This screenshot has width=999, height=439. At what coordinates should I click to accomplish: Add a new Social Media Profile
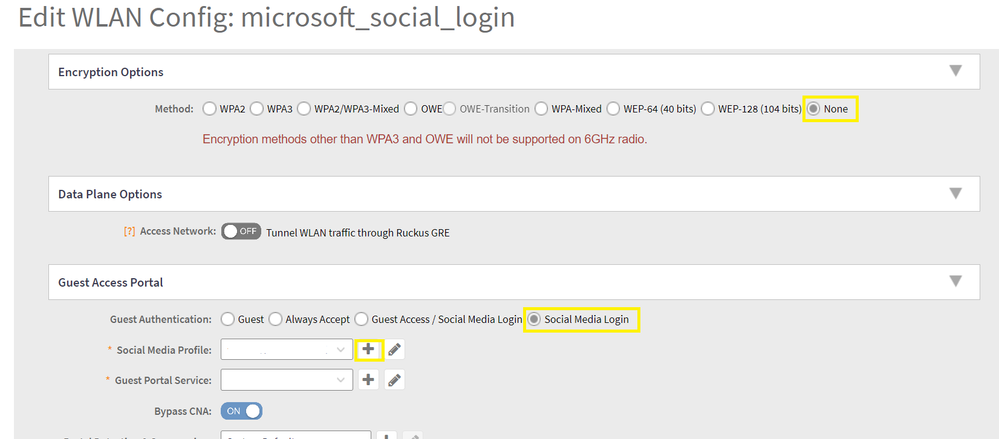point(368,350)
